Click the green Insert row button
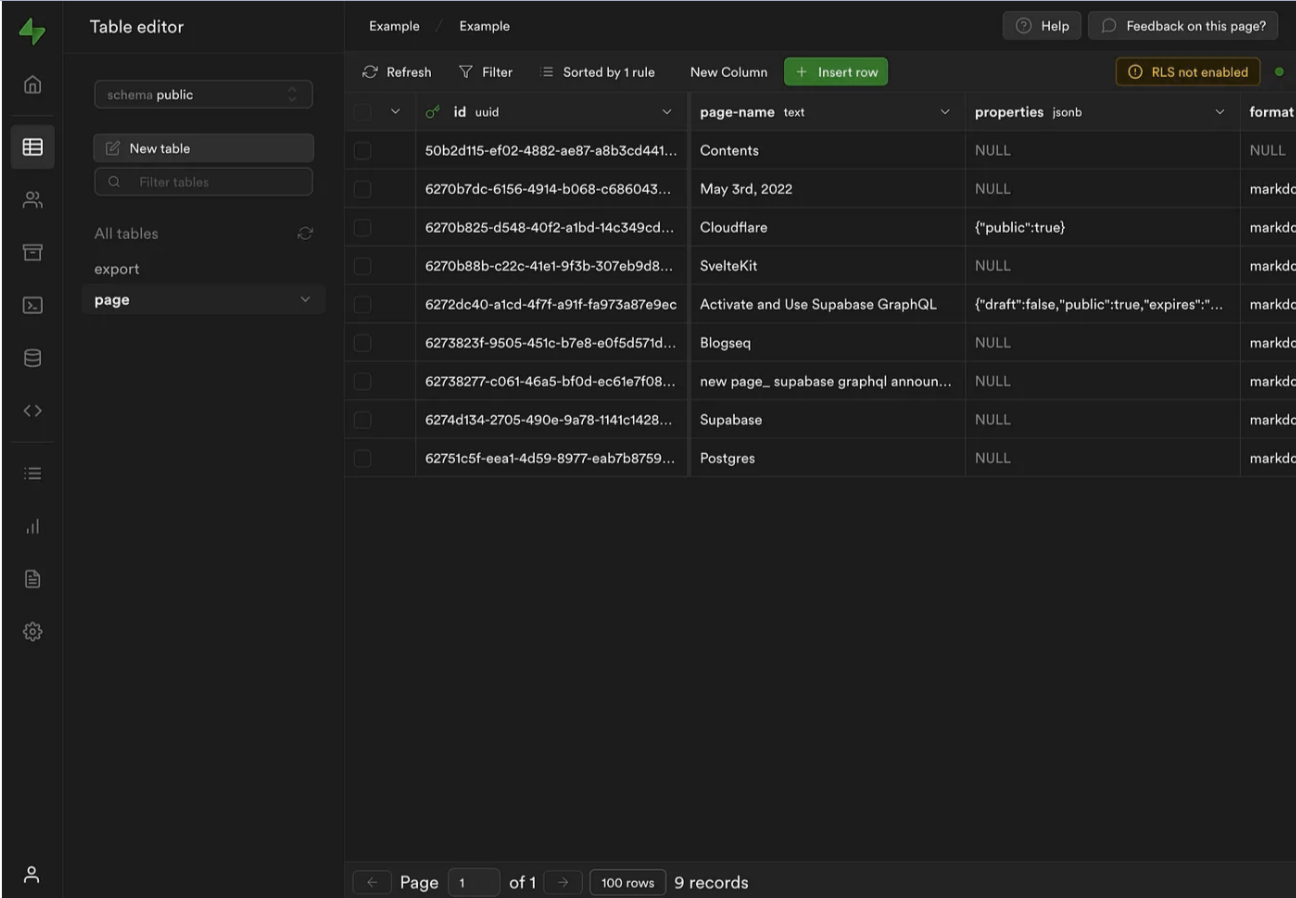This screenshot has width=1296, height=898. [x=836, y=72]
